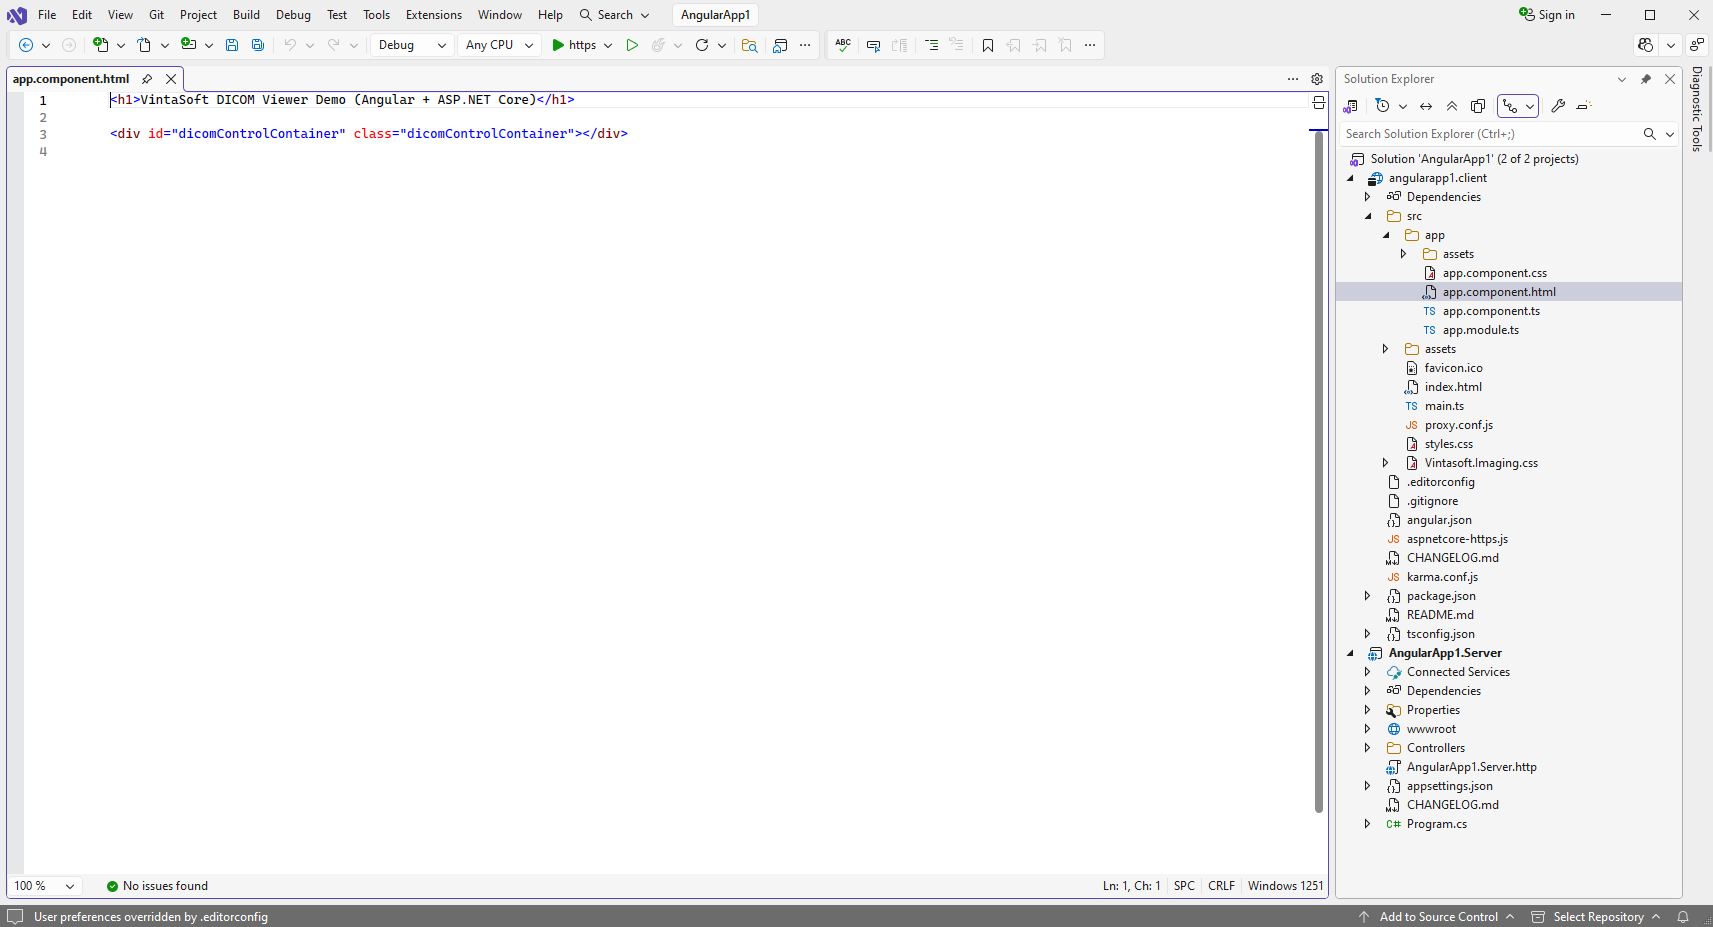Click the Search Solution Explorer field

click(1490, 134)
